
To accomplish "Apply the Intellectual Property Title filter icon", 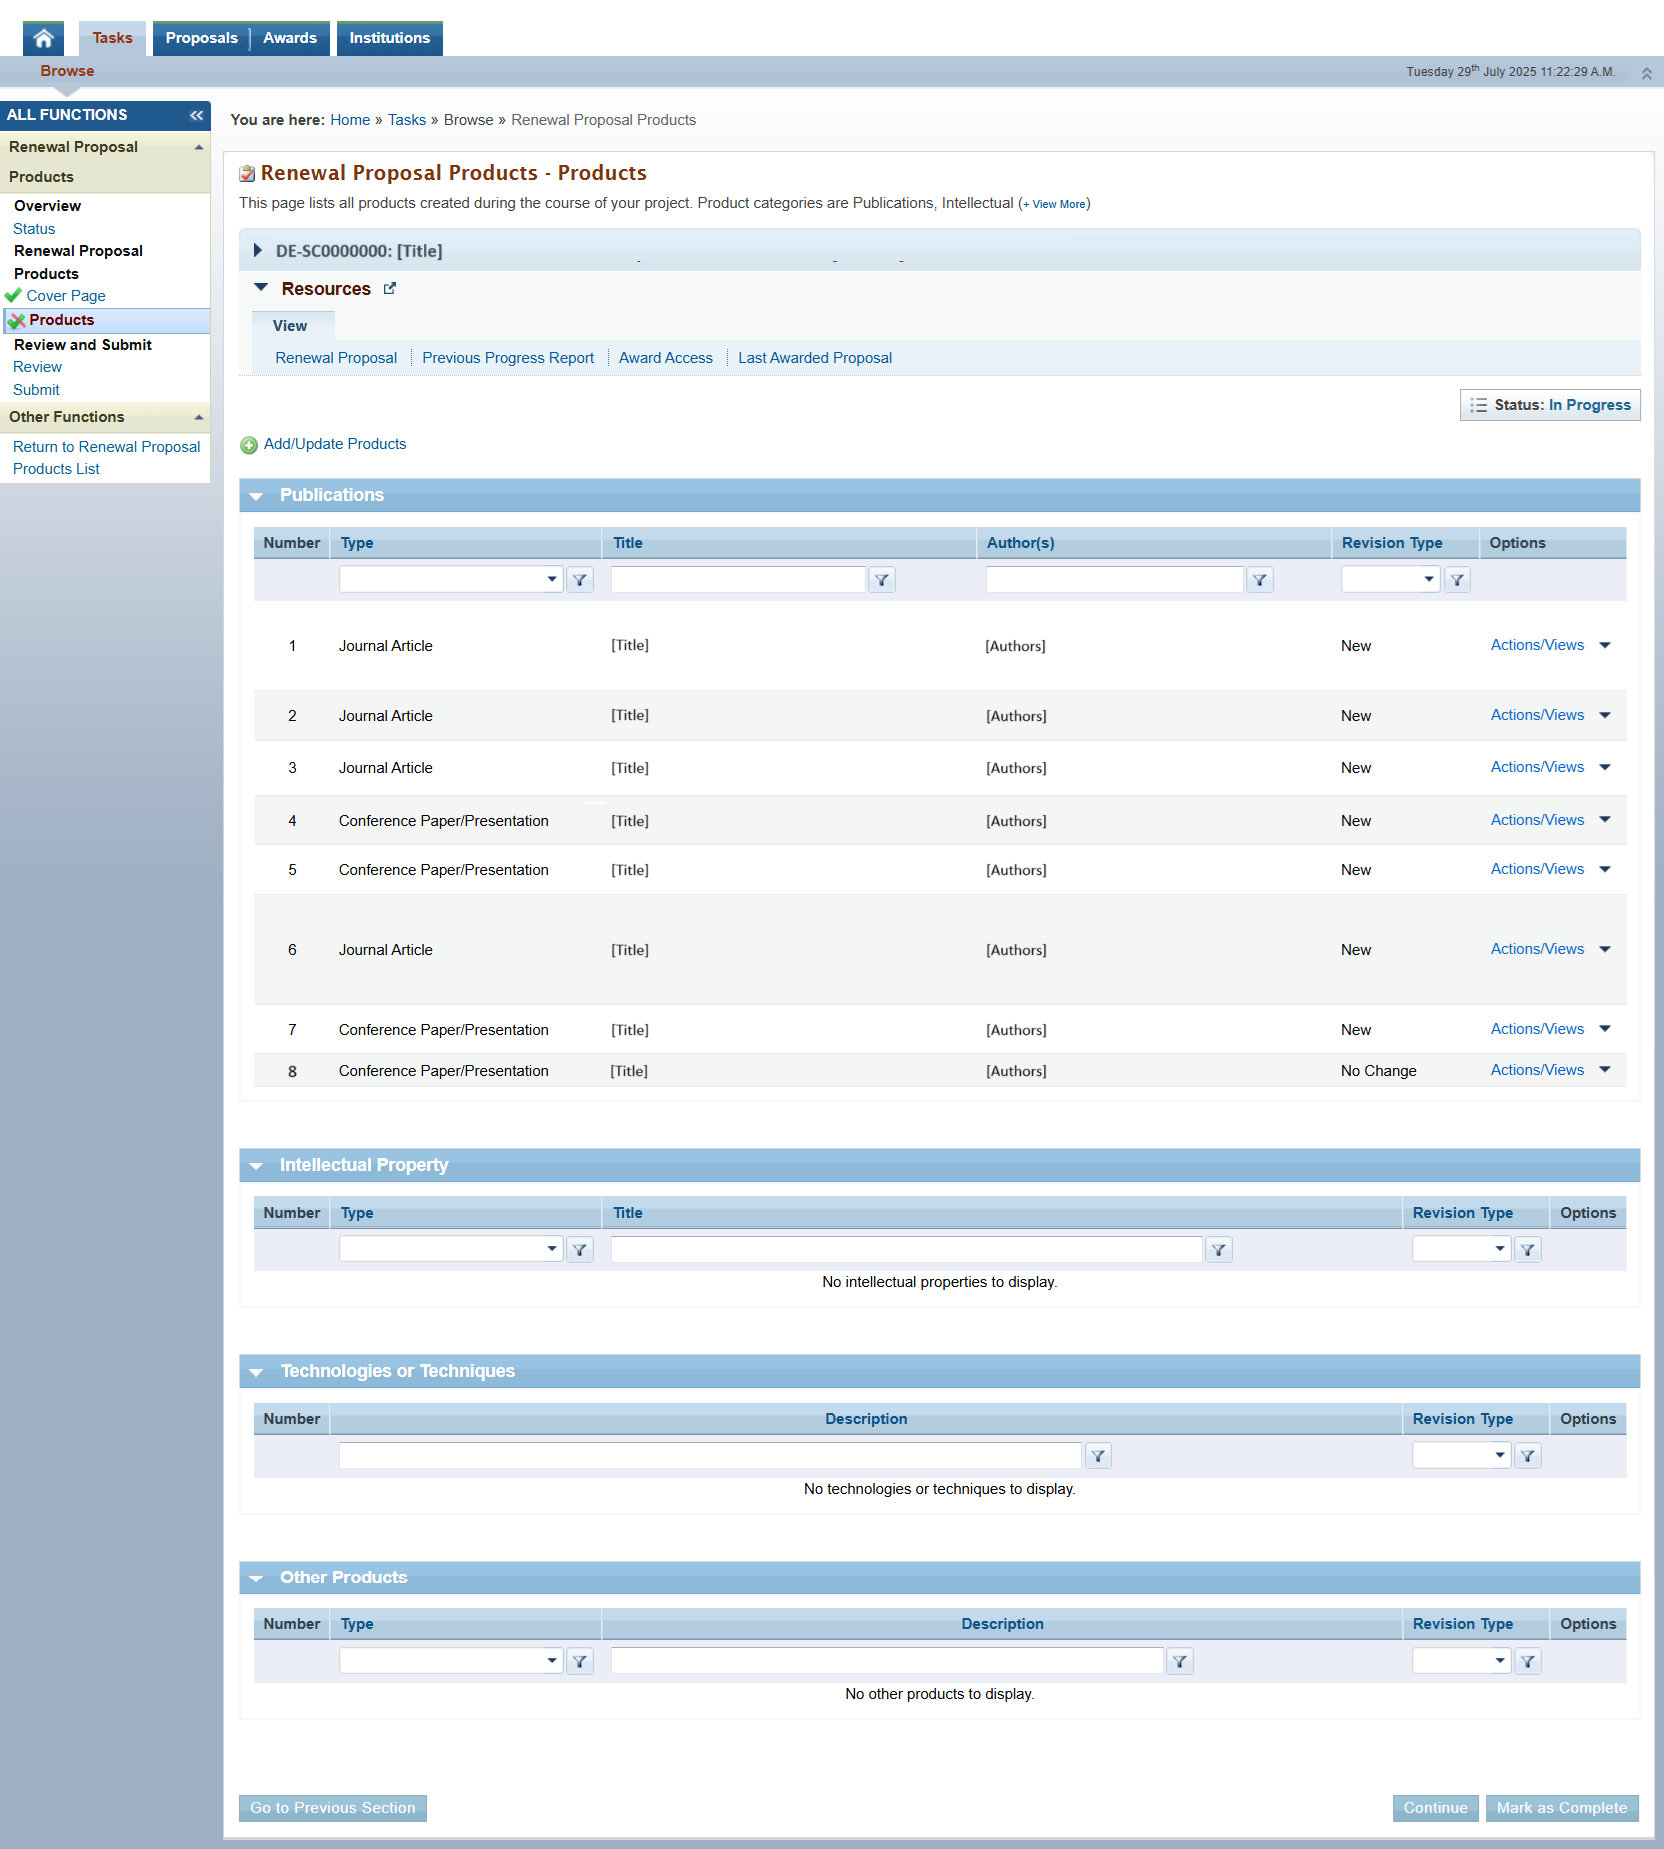I will pos(1218,1249).
